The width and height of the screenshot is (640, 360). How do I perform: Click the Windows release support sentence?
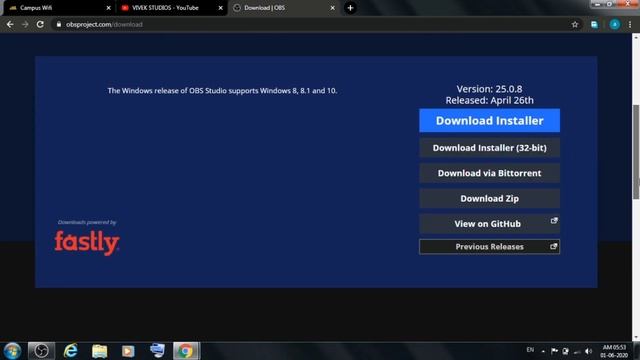pos(222,91)
